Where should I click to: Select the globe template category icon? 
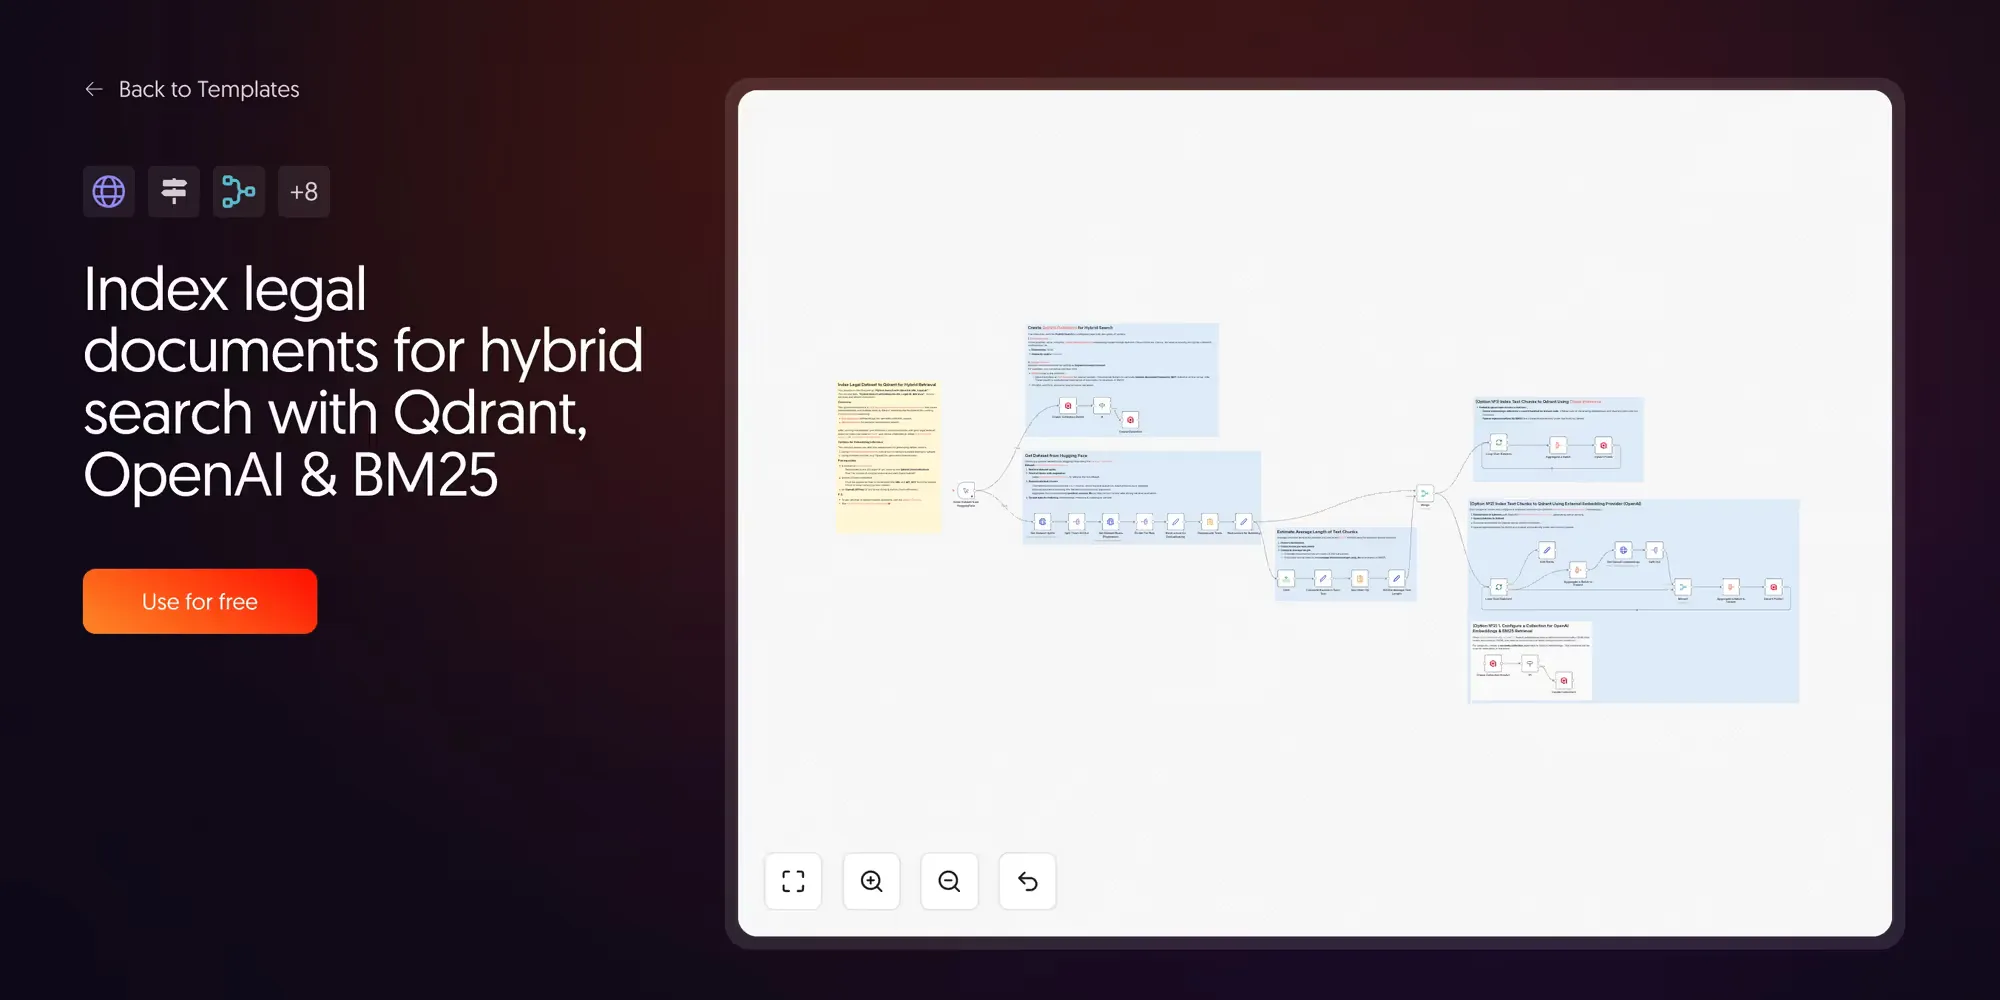pyautogui.click(x=108, y=191)
